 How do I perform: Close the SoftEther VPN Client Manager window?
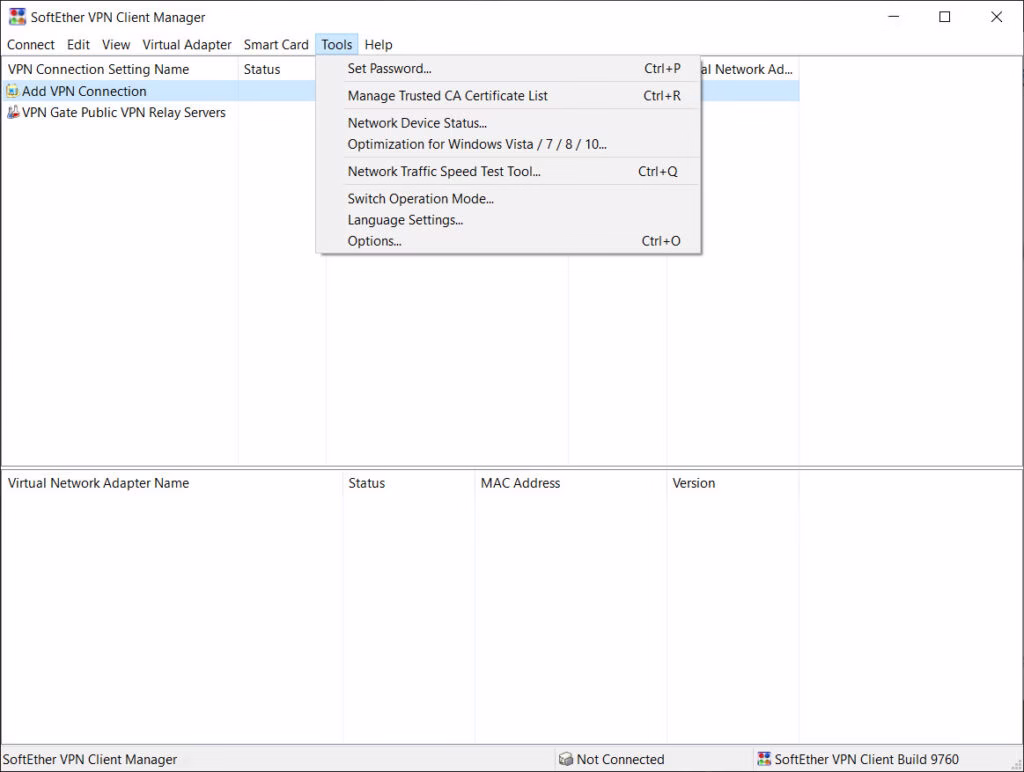click(997, 17)
